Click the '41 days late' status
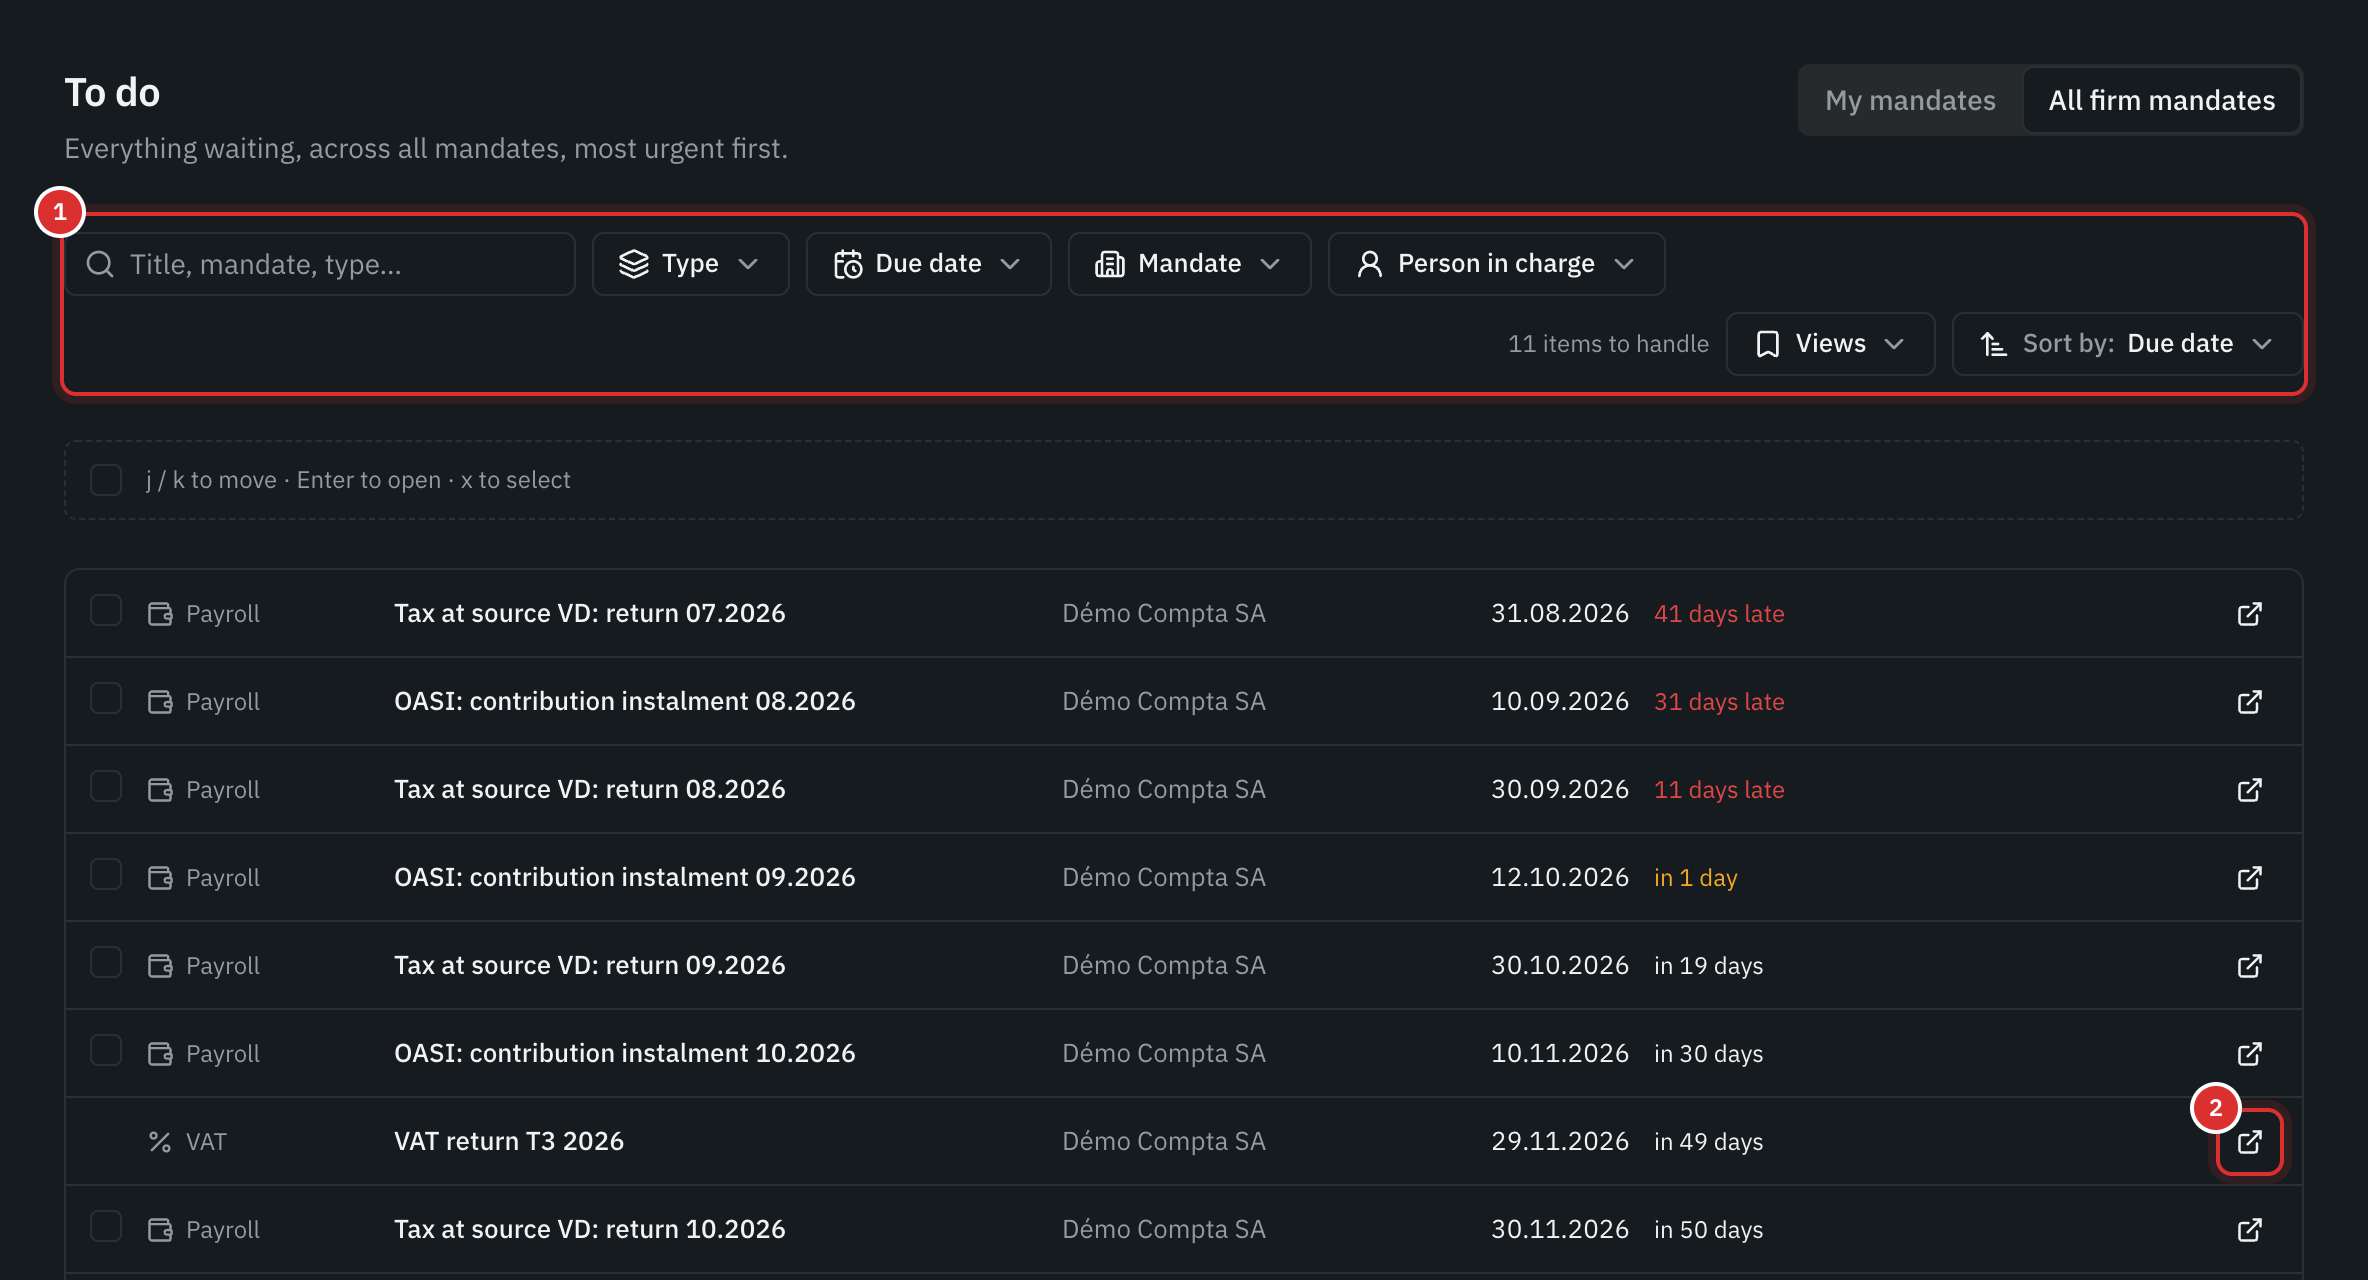 (x=1719, y=613)
